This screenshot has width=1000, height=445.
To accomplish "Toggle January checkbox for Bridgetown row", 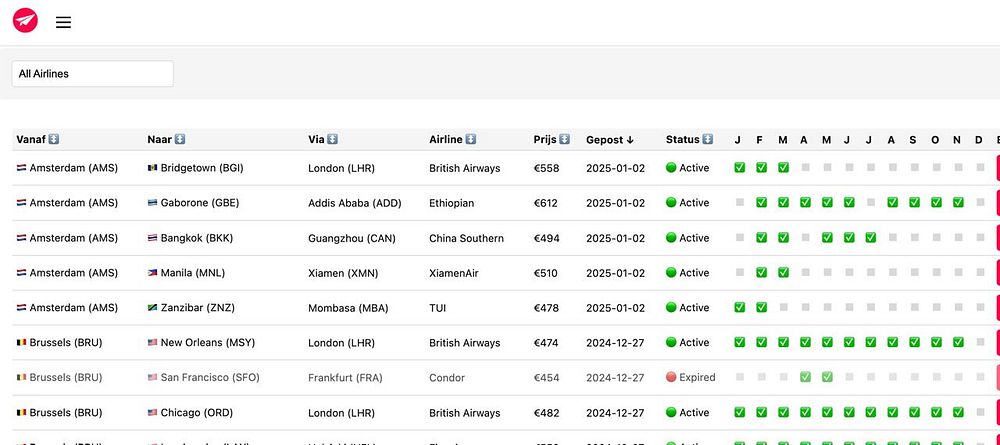I will [x=739, y=168].
